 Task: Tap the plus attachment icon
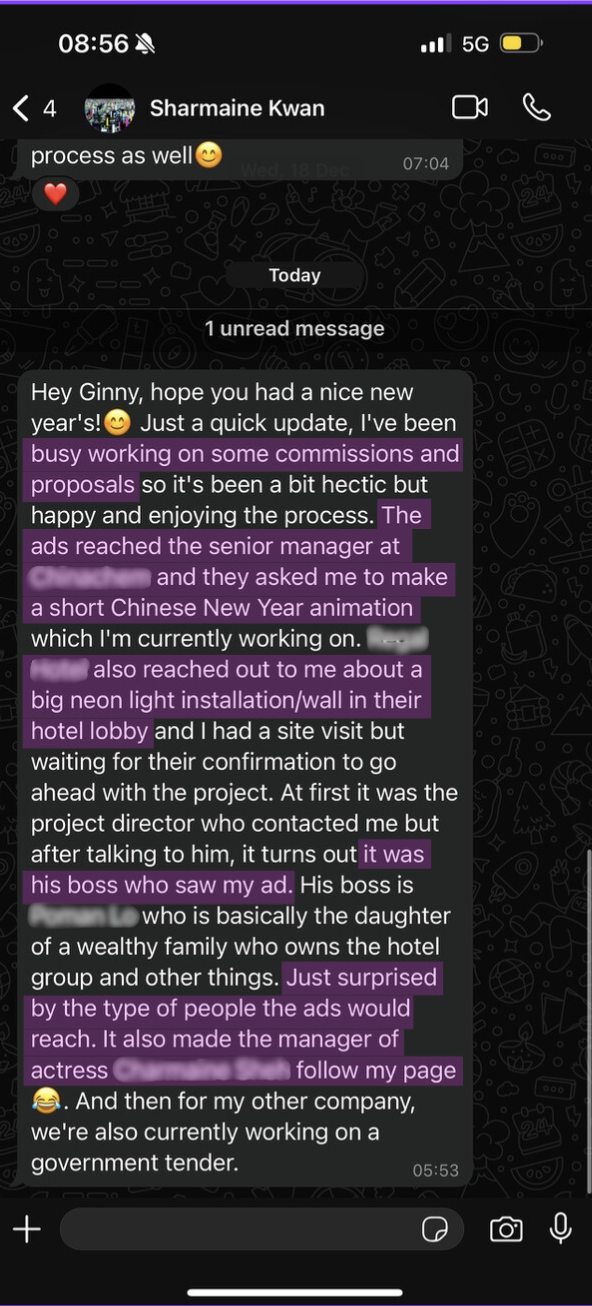pos(27,1229)
